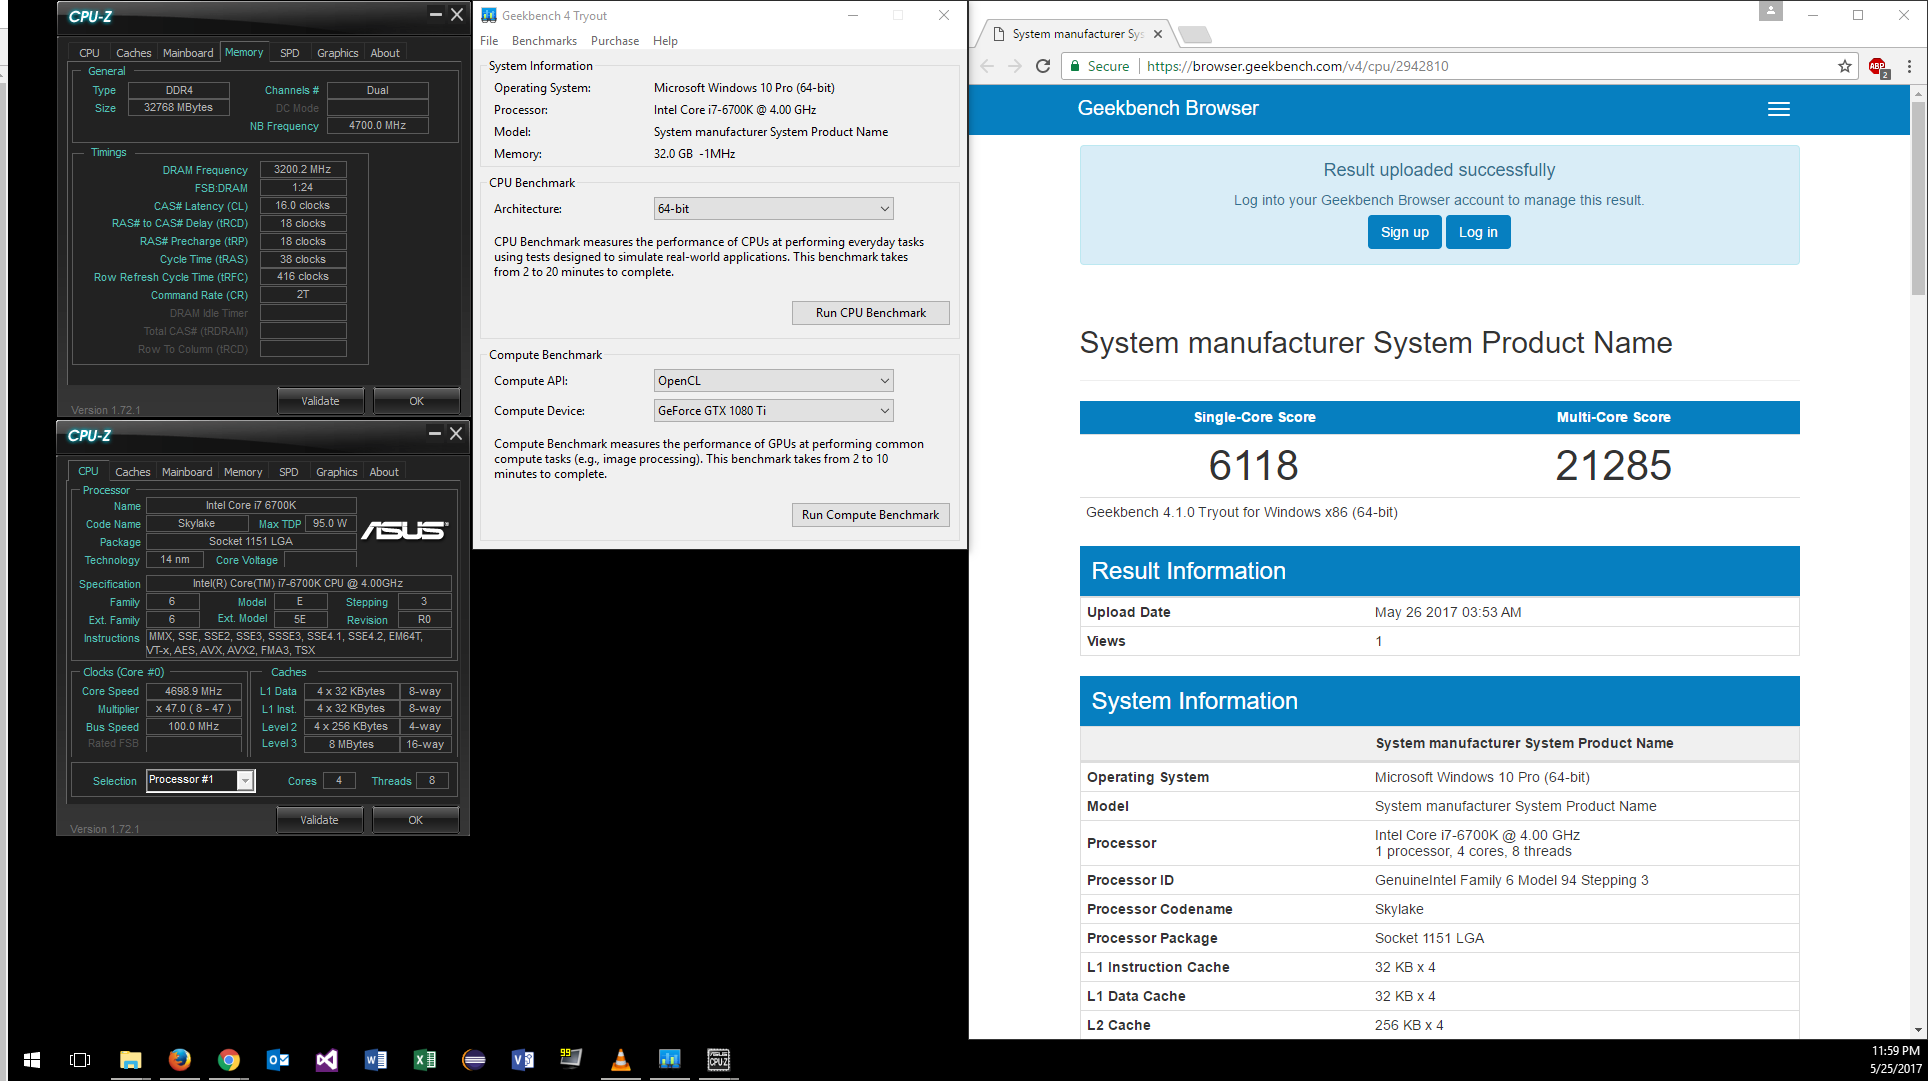Click Run CPU Benchmark button
Image resolution: width=1928 pixels, height=1081 pixels.
pyautogui.click(x=871, y=313)
